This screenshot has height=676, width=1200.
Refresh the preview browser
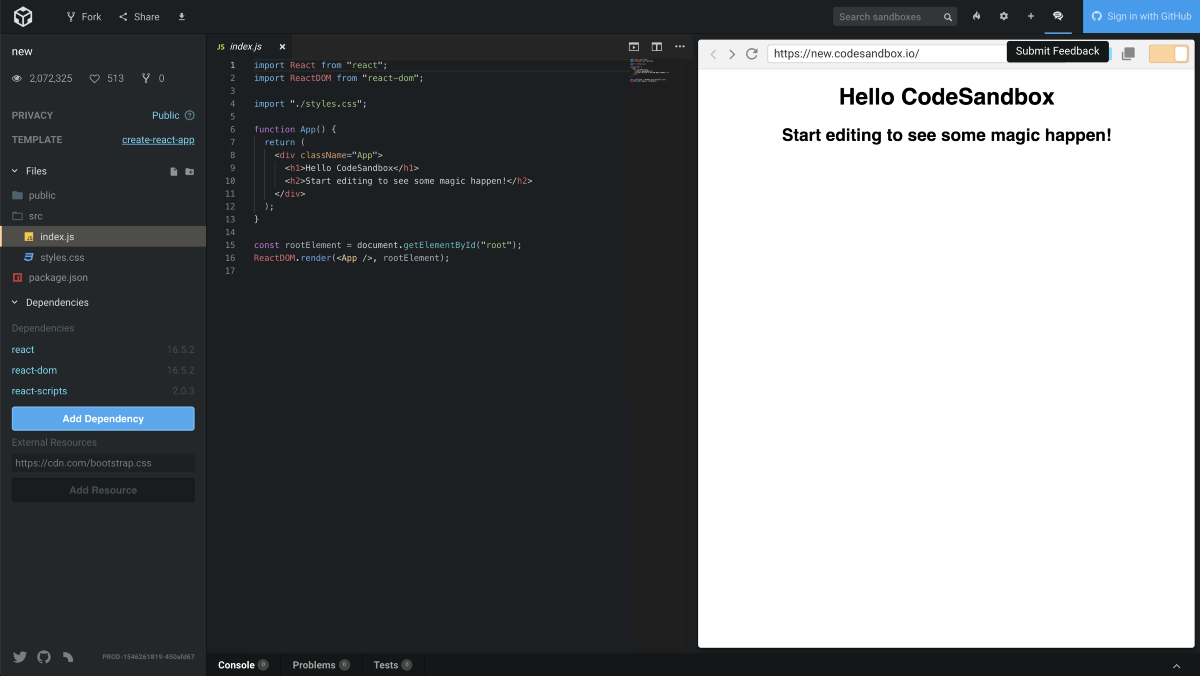[x=752, y=54]
